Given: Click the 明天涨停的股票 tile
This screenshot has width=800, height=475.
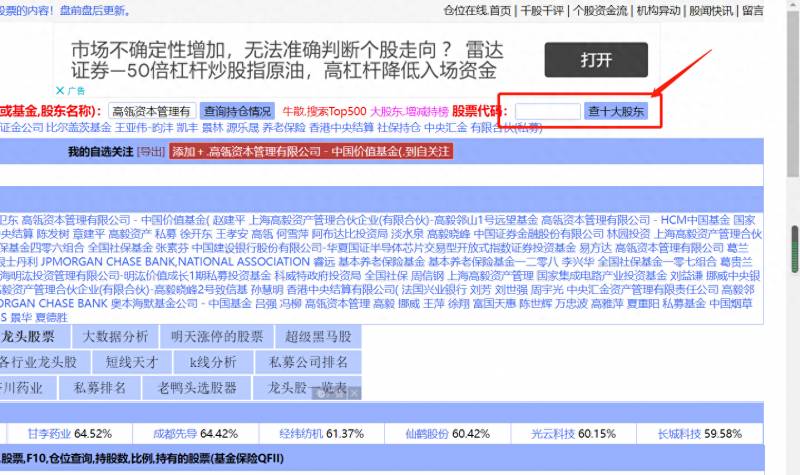Looking at the screenshot, I should click(x=217, y=337).
